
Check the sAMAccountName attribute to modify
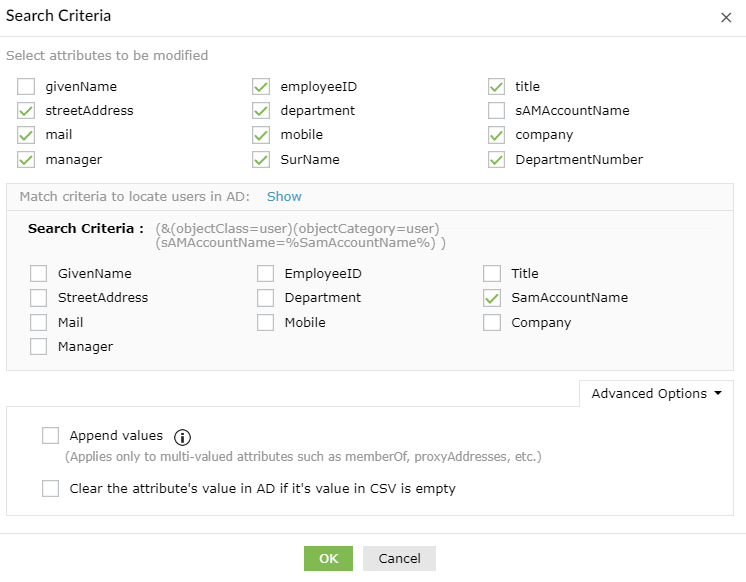coord(497,111)
